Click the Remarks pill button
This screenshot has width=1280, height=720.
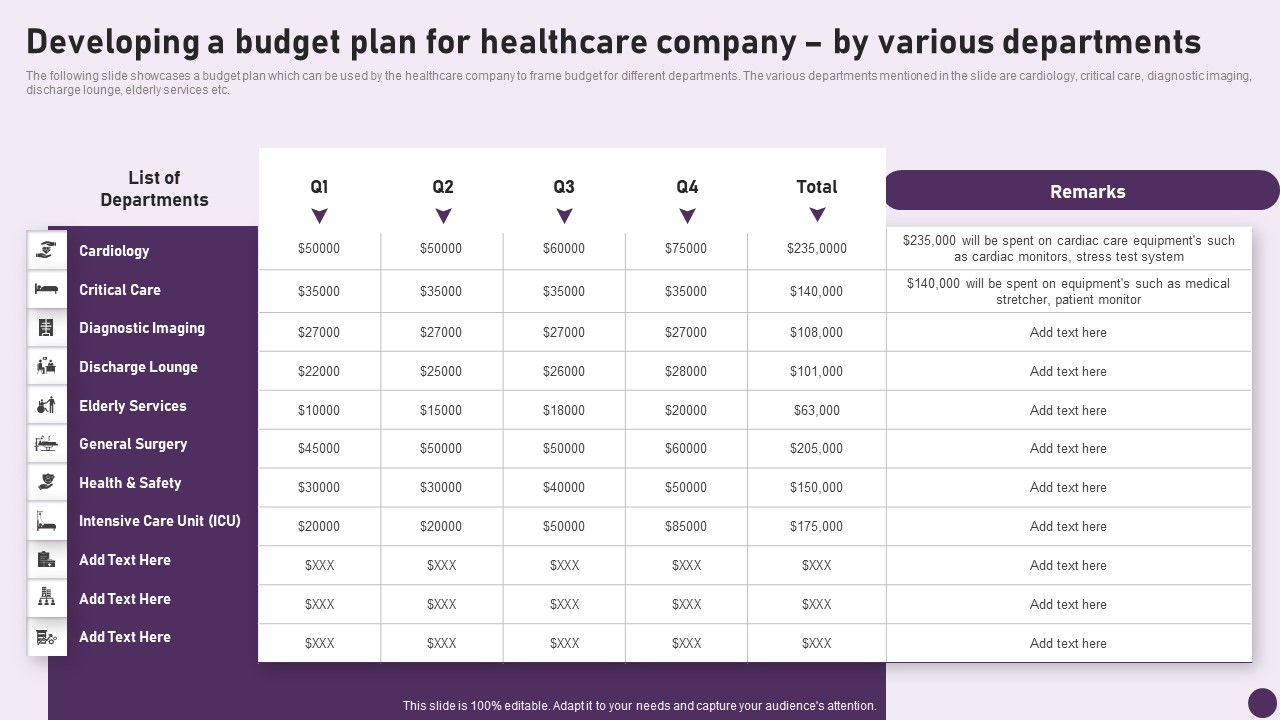click(x=1087, y=191)
